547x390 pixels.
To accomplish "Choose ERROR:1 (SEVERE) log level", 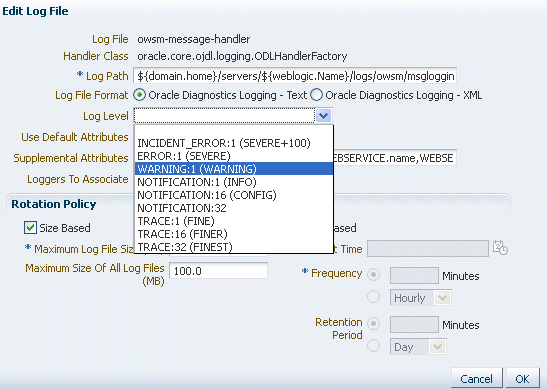I will [234, 156].
